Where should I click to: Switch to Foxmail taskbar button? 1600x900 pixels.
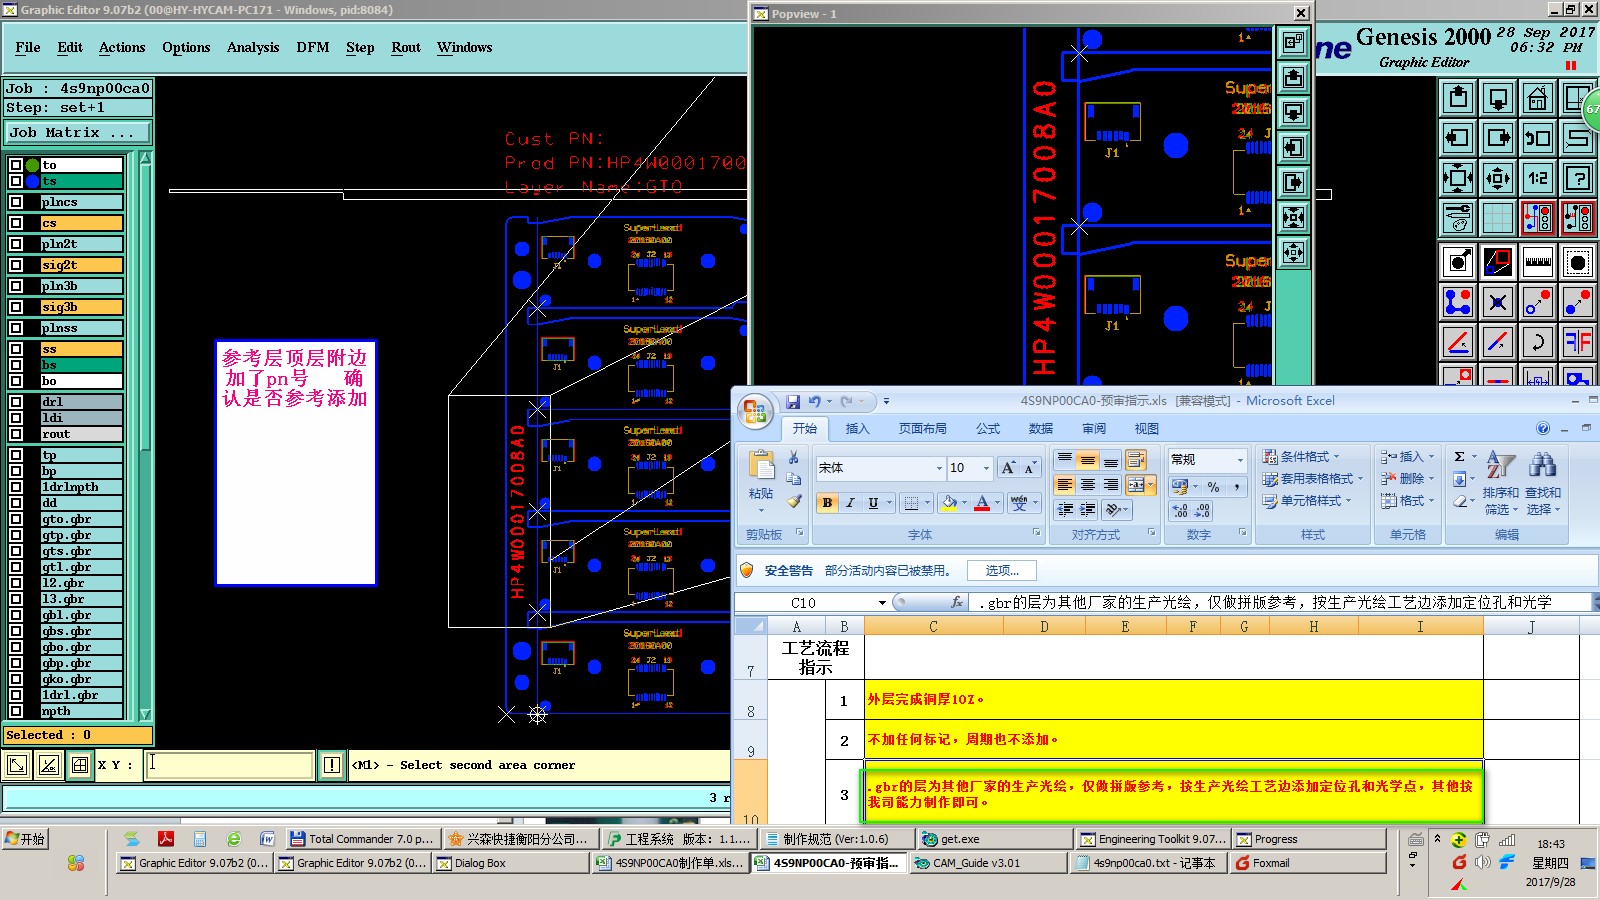(1309, 863)
